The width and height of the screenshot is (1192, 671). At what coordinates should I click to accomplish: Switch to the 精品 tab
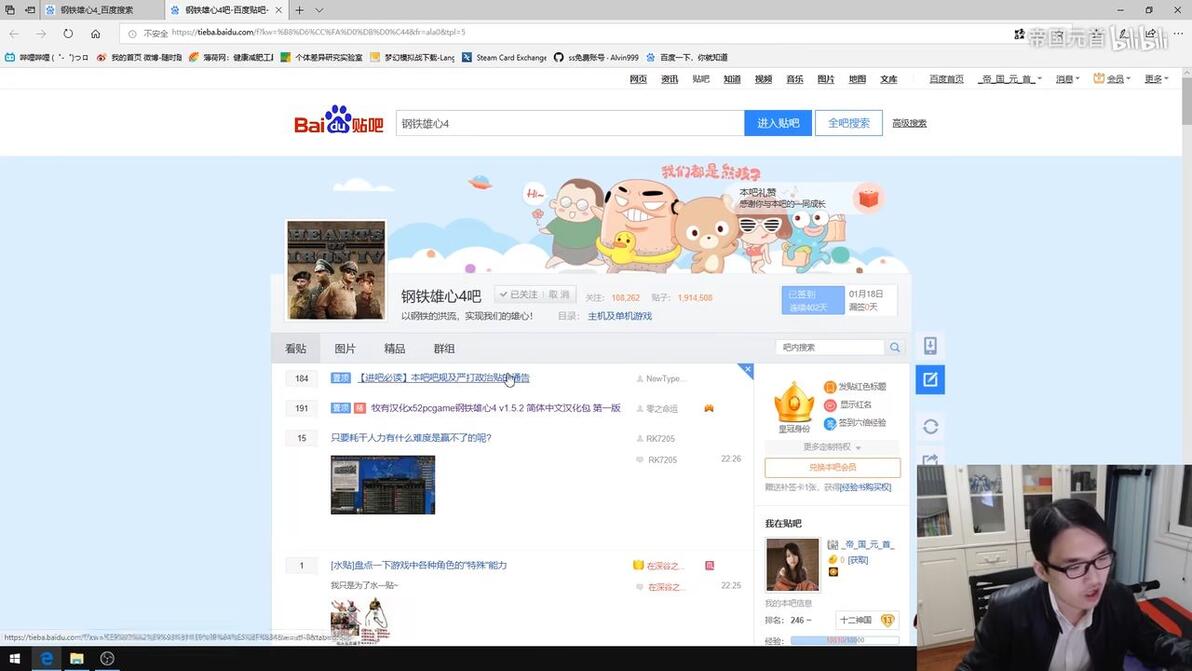click(x=395, y=349)
